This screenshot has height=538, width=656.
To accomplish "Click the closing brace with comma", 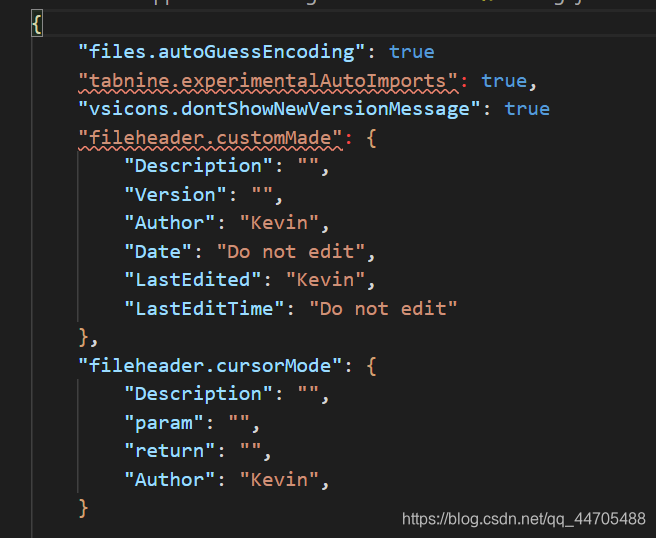I will coord(88,337).
